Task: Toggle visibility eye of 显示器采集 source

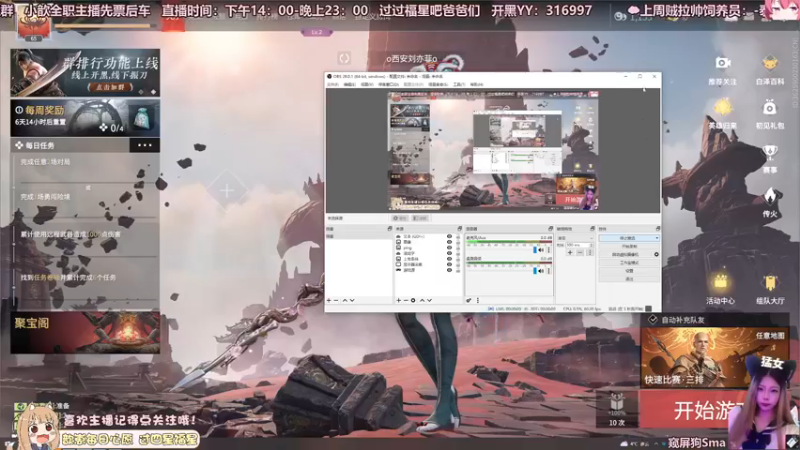Action: coord(449,264)
